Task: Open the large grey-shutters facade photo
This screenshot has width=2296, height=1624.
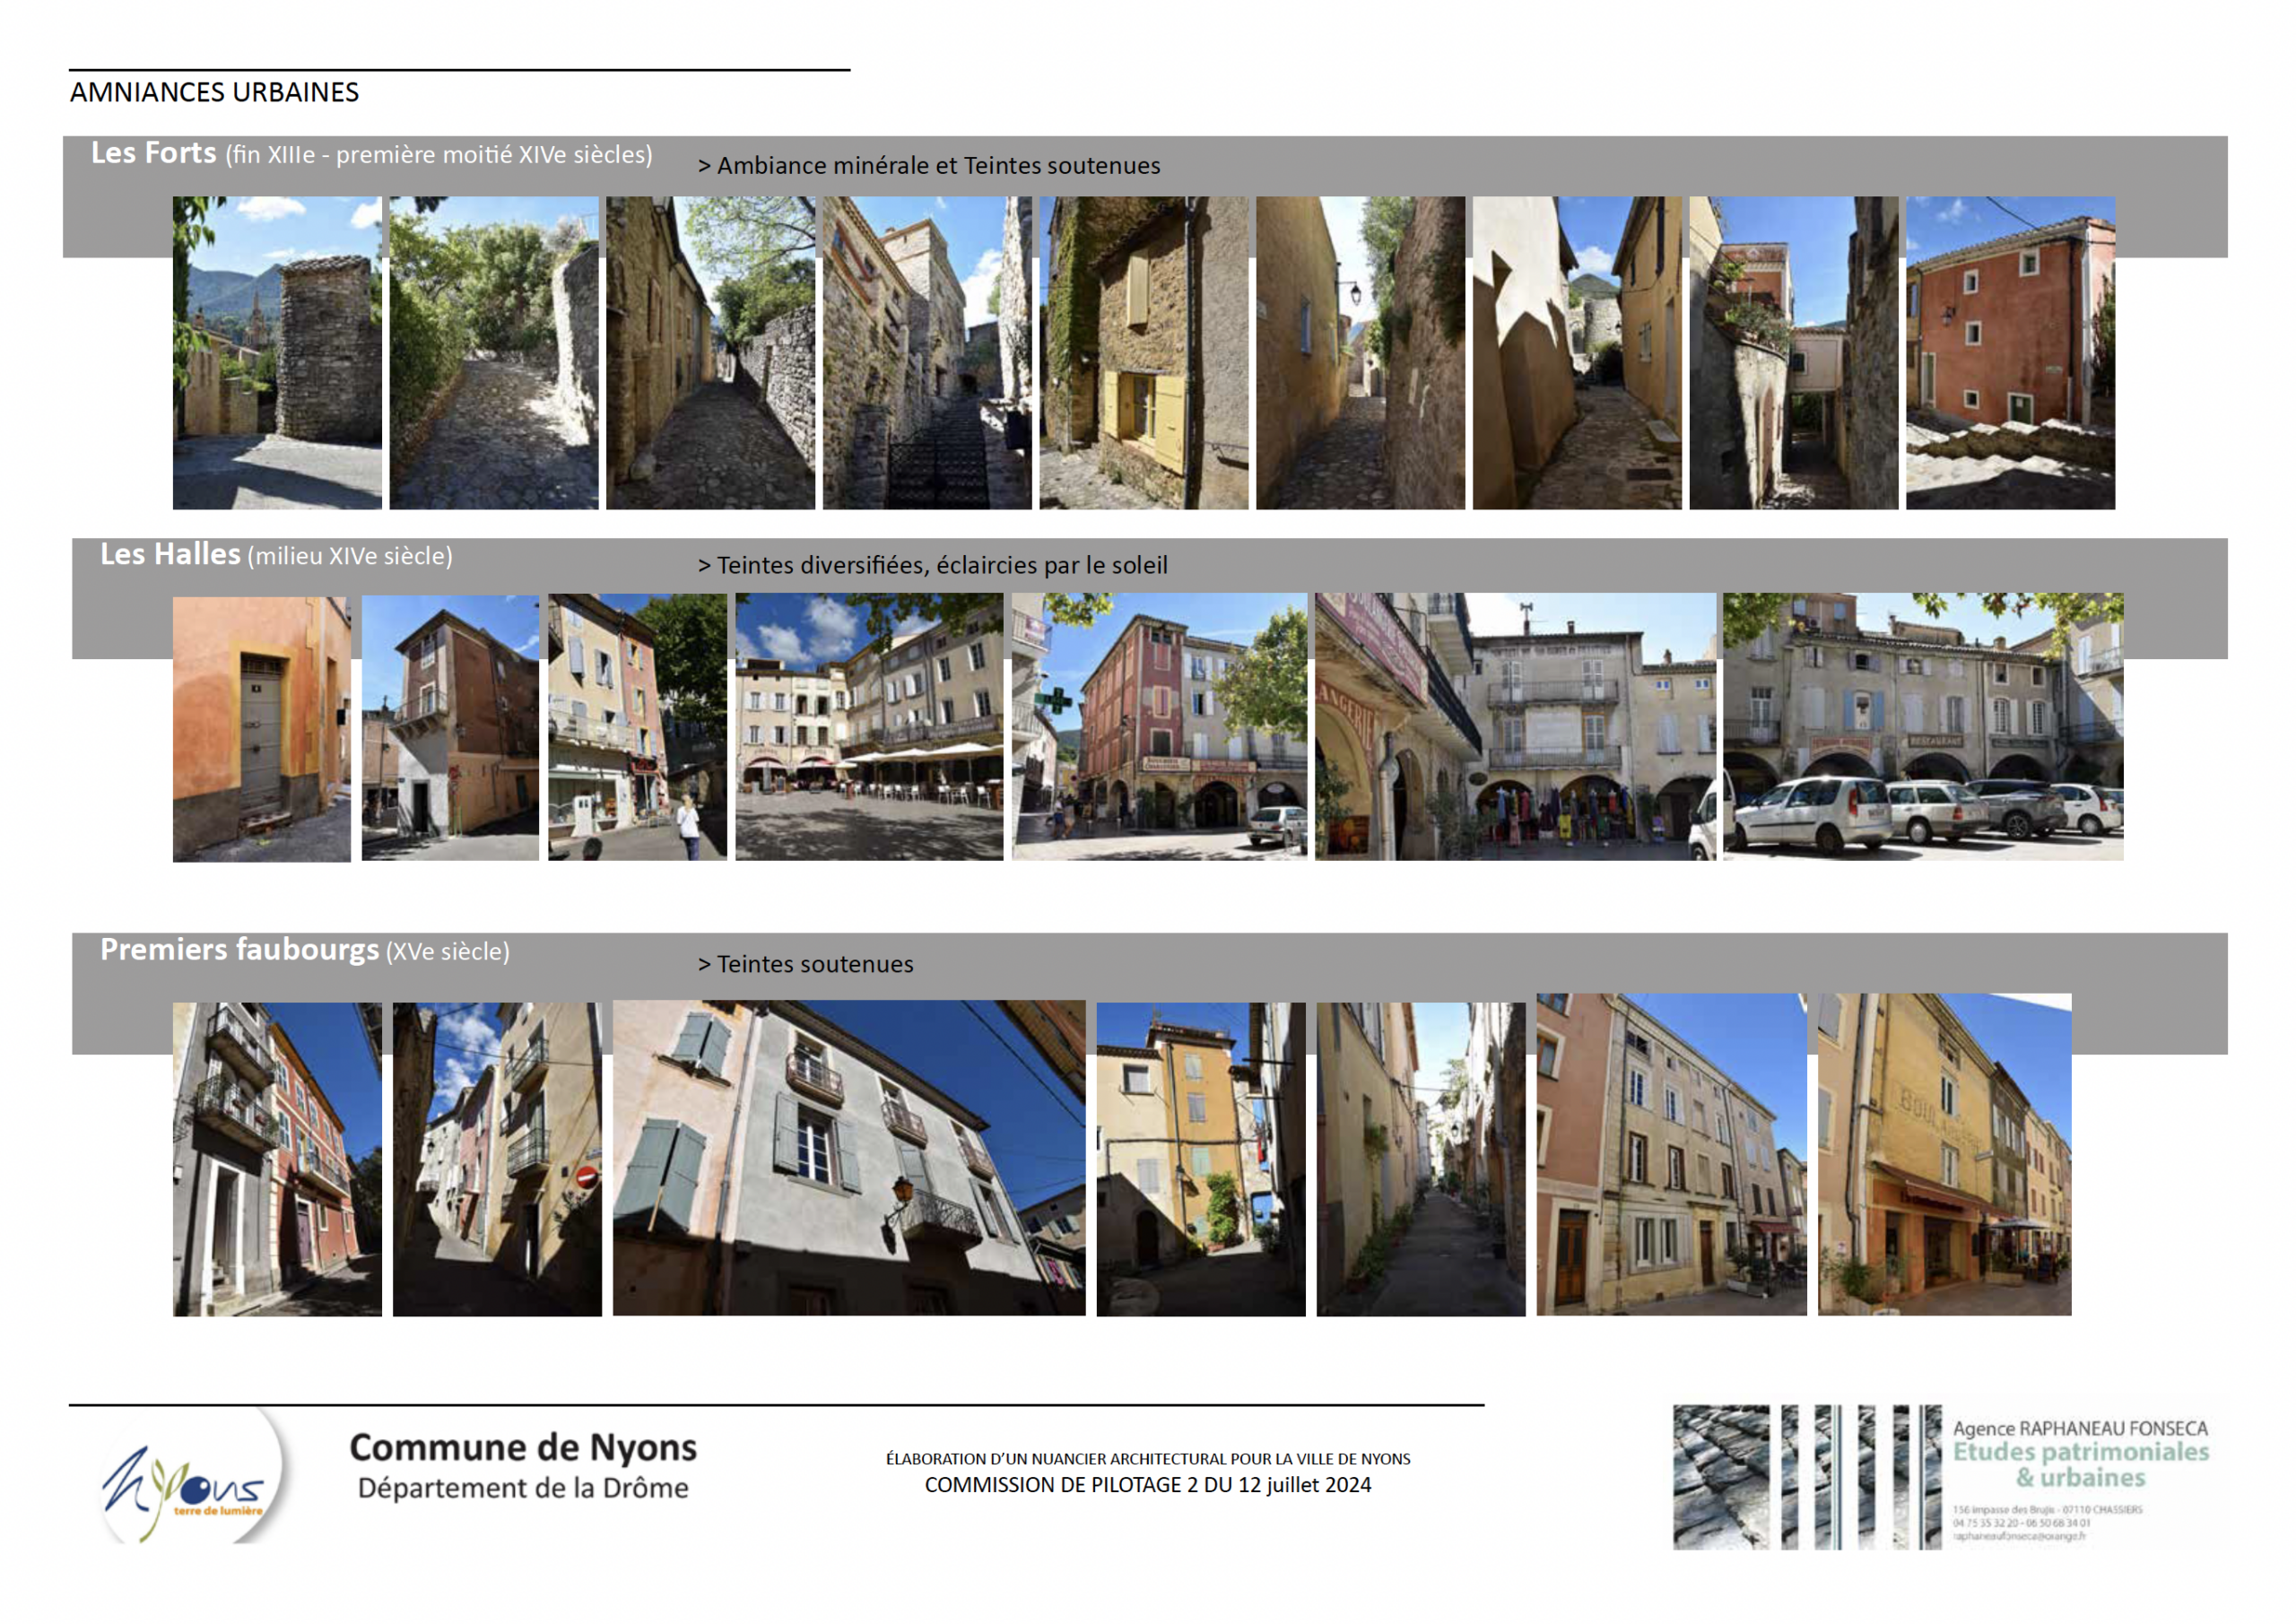Action: (848, 1157)
